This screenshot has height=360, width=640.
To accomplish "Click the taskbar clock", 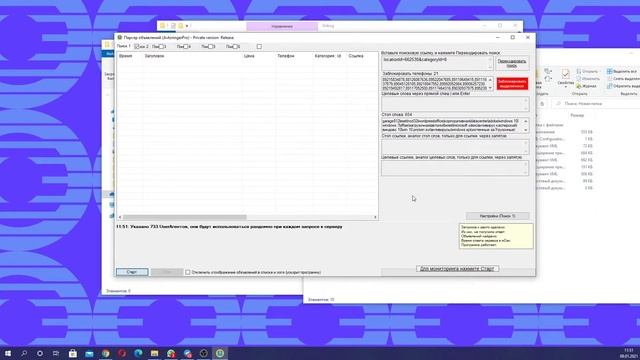I will (x=629, y=353).
